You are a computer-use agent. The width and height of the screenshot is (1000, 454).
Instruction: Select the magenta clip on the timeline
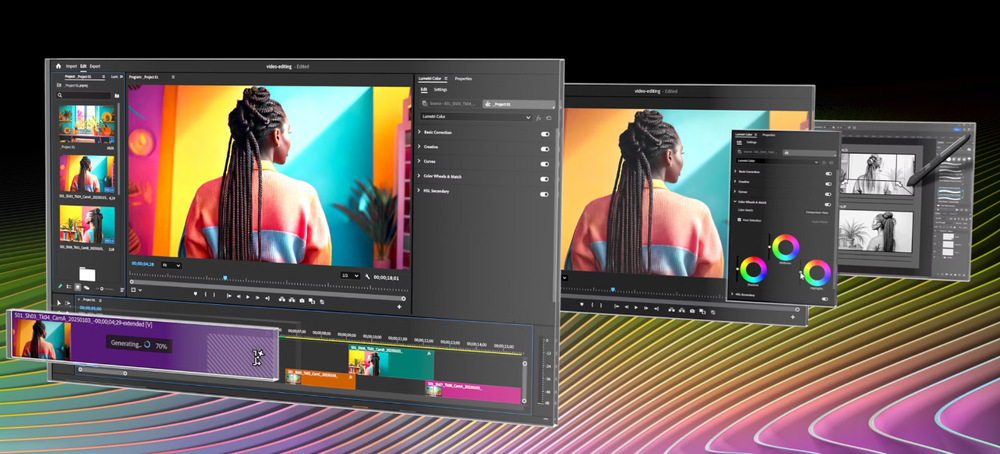(473, 392)
